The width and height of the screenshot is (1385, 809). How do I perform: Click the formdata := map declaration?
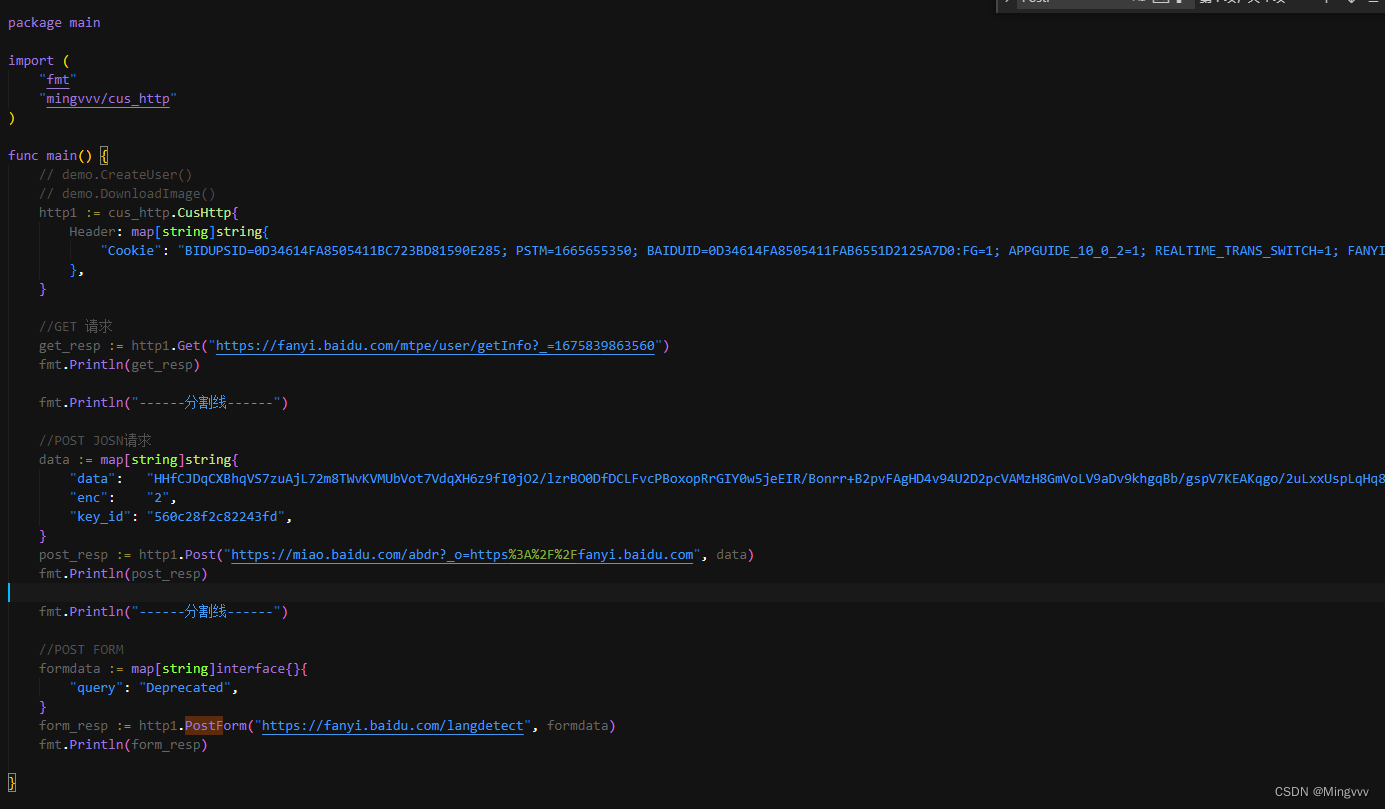(x=173, y=669)
